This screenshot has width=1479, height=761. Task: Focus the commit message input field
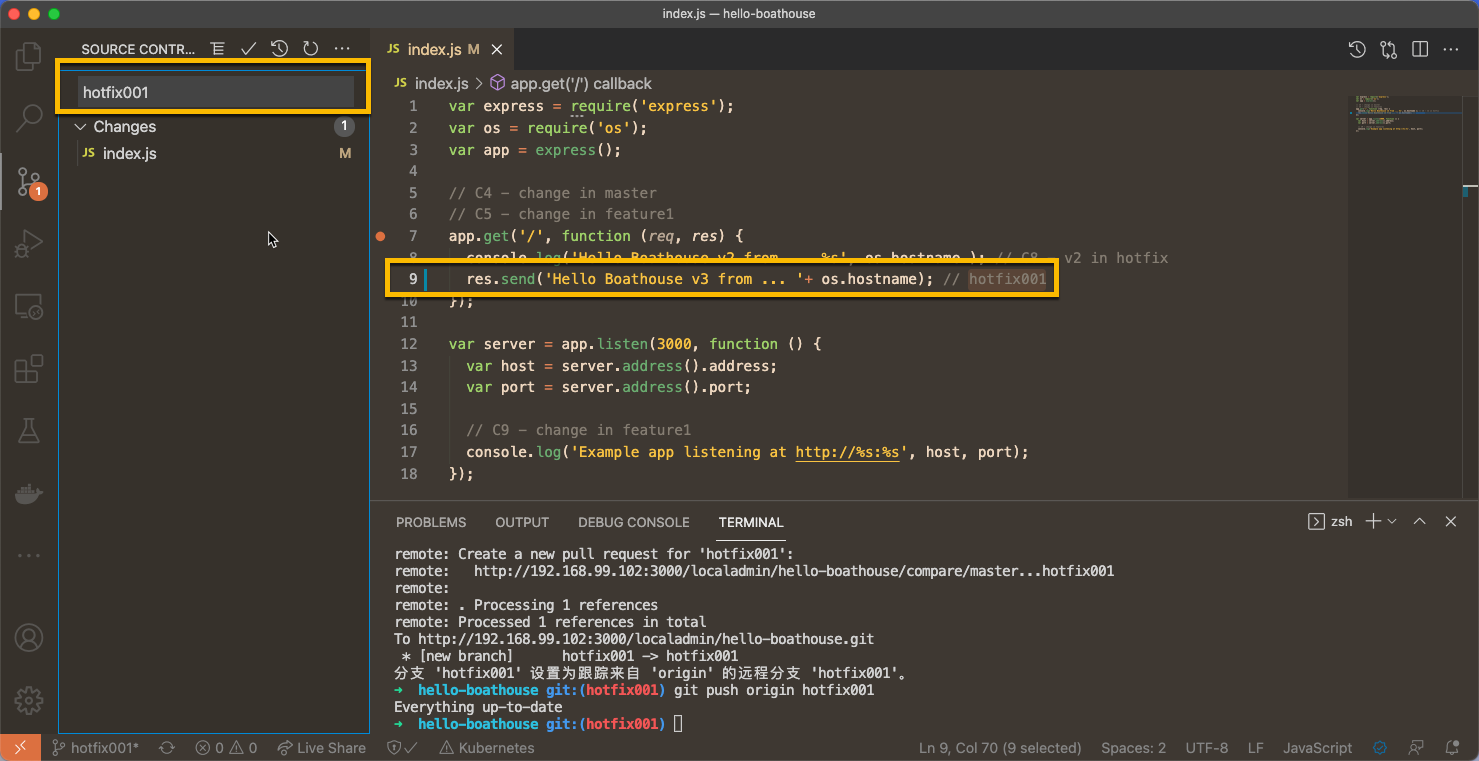pyautogui.click(x=216, y=92)
